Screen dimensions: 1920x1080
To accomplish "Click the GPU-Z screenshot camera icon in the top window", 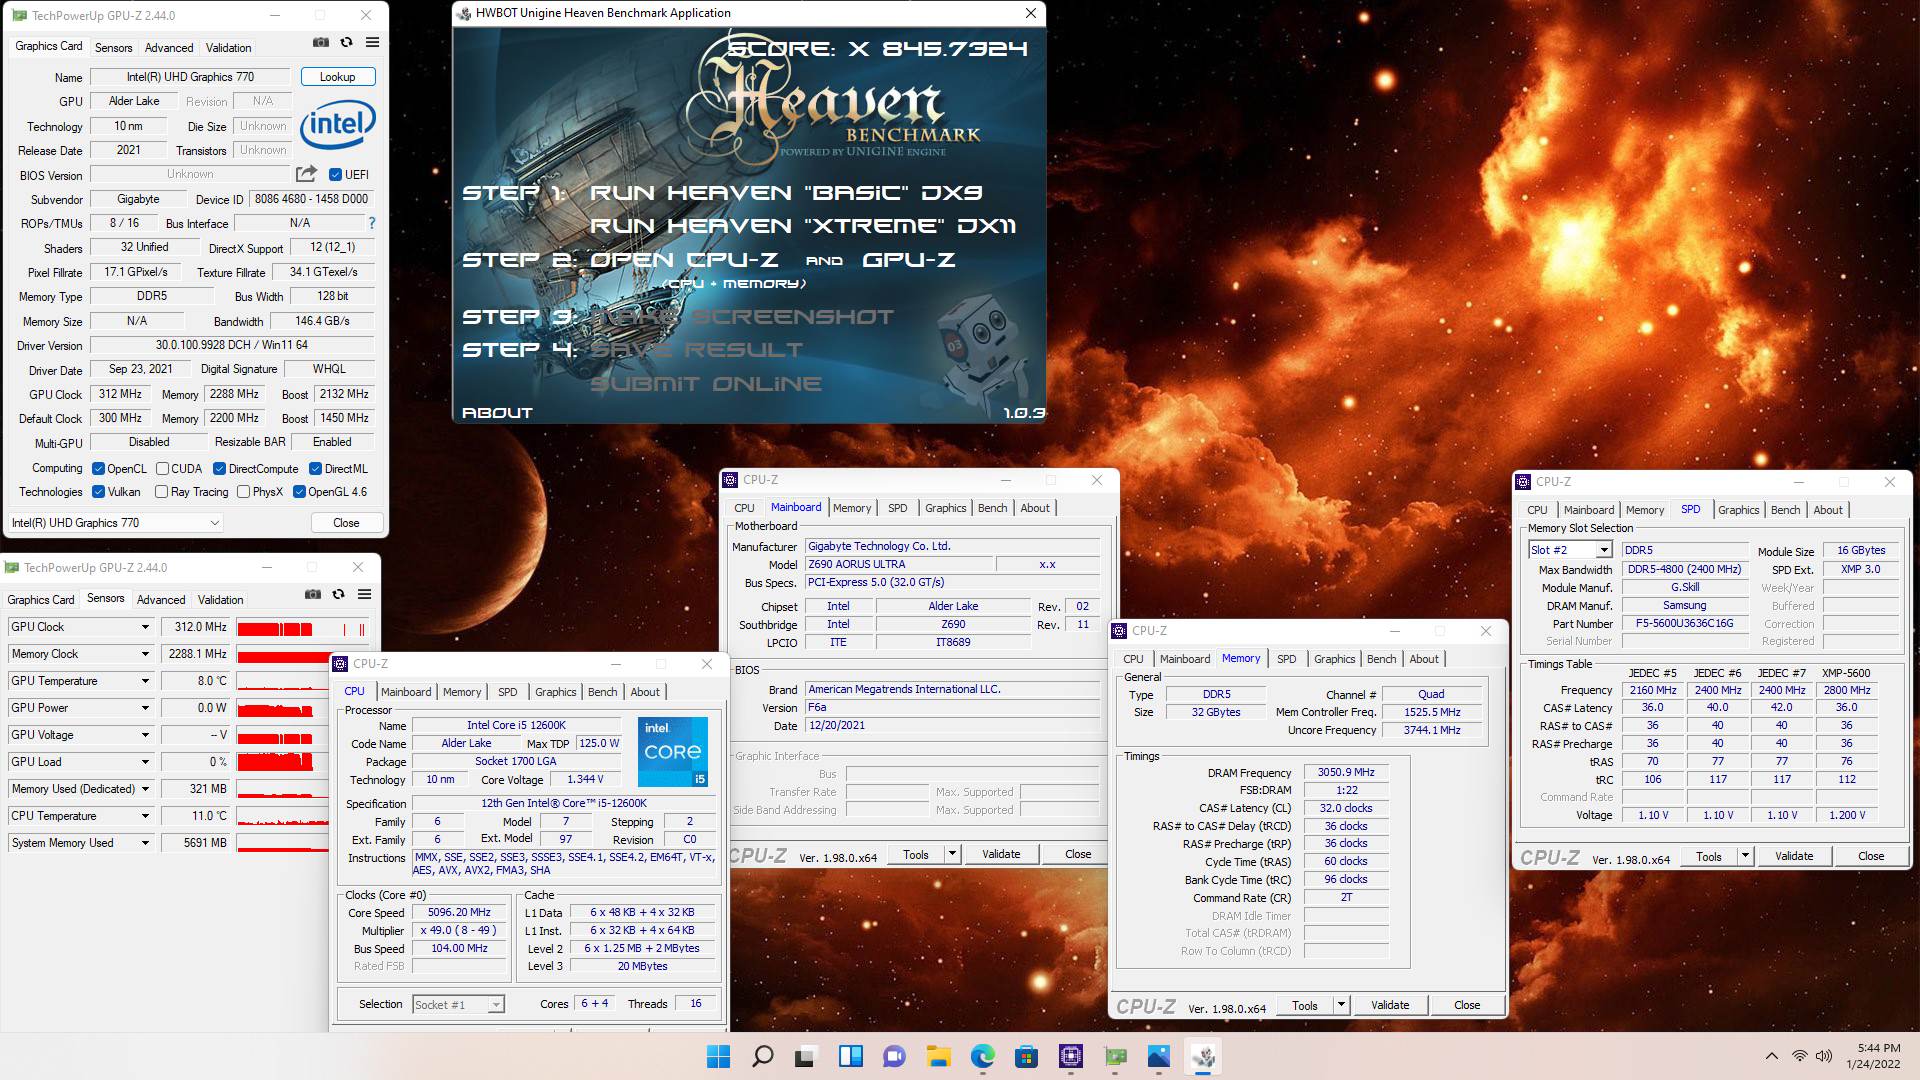I will pyautogui.click(x=320, y=43).
